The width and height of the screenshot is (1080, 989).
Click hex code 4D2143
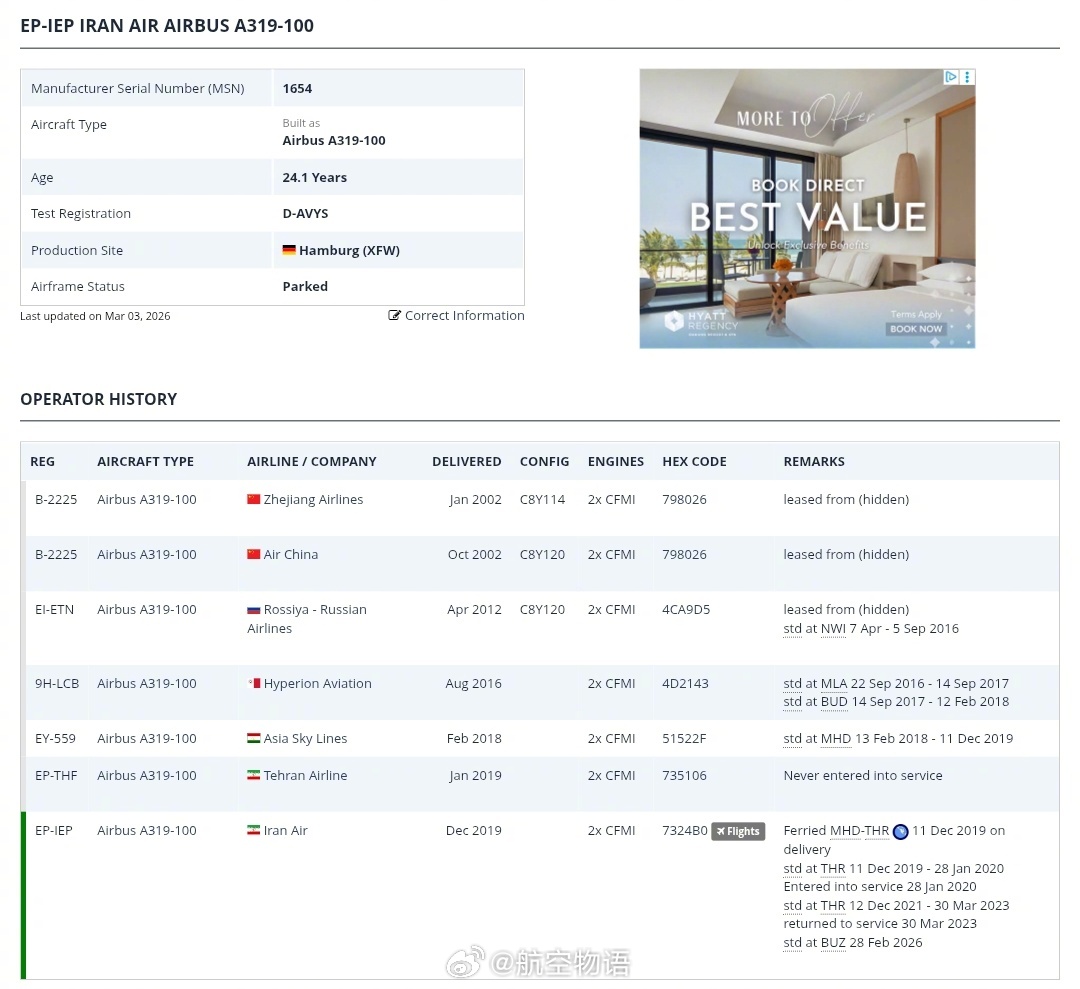(685, 683)
